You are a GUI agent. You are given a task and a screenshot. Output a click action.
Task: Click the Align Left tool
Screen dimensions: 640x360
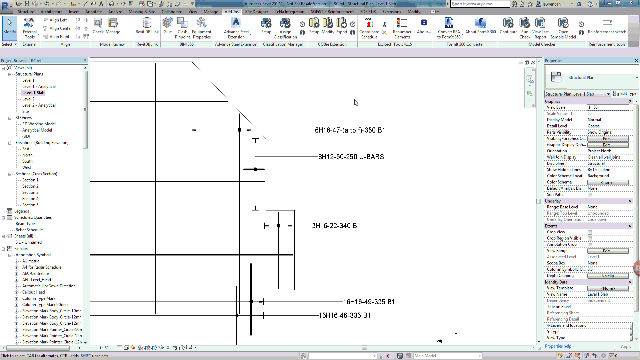pyautogui.click(x=56, y=20)
